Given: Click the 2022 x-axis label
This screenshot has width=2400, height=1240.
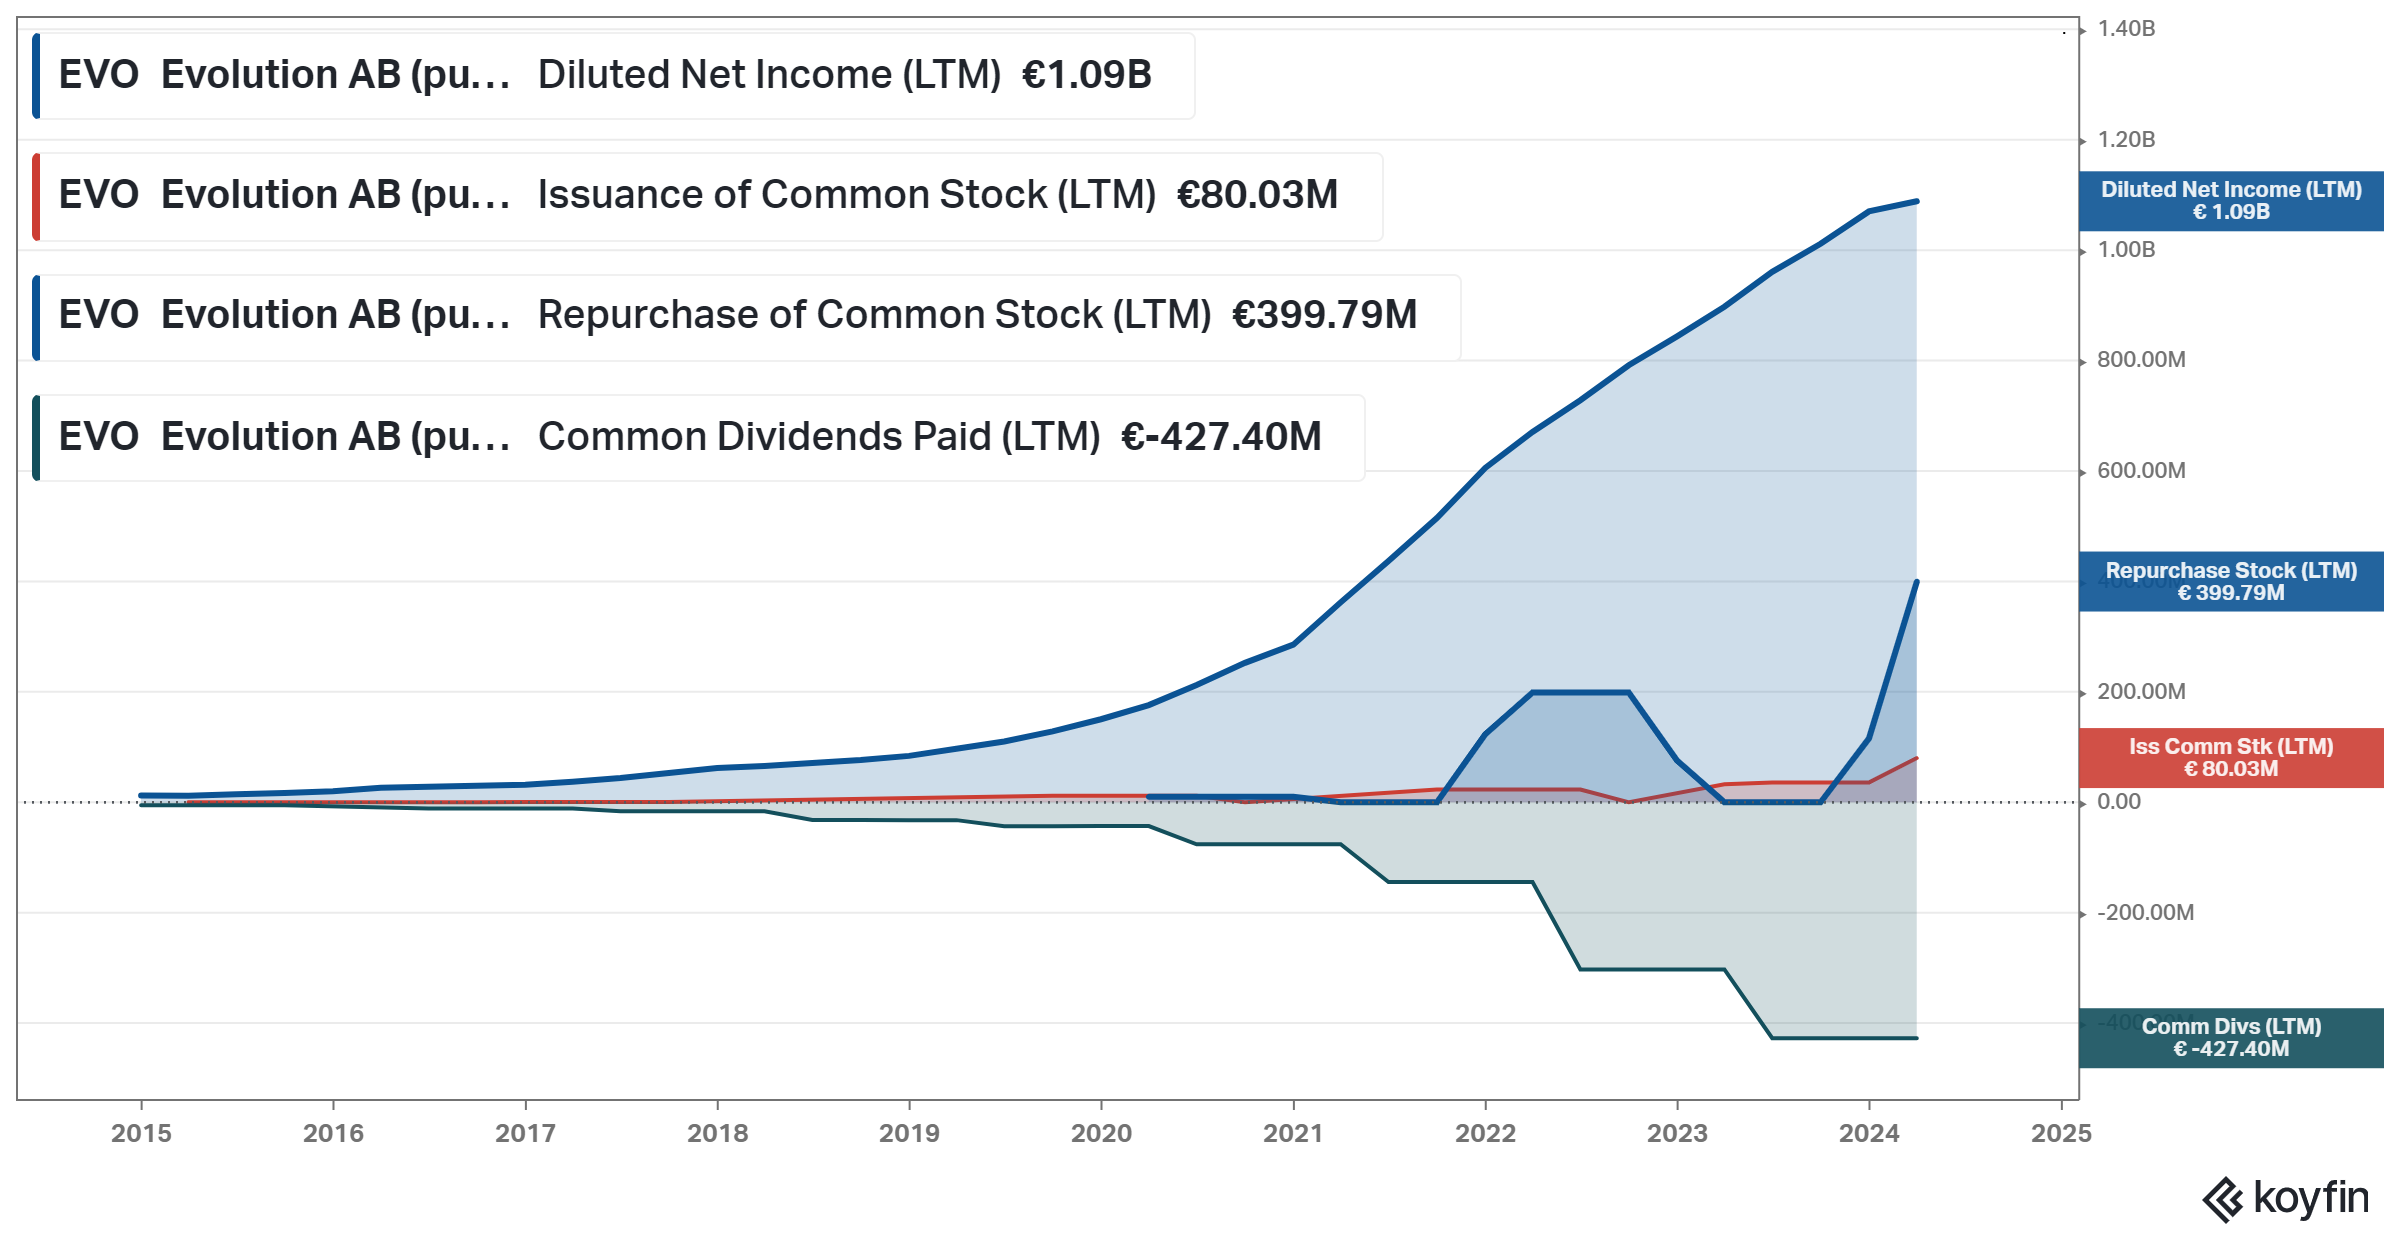Looking at the screenshot, I should point(1485,1133).
